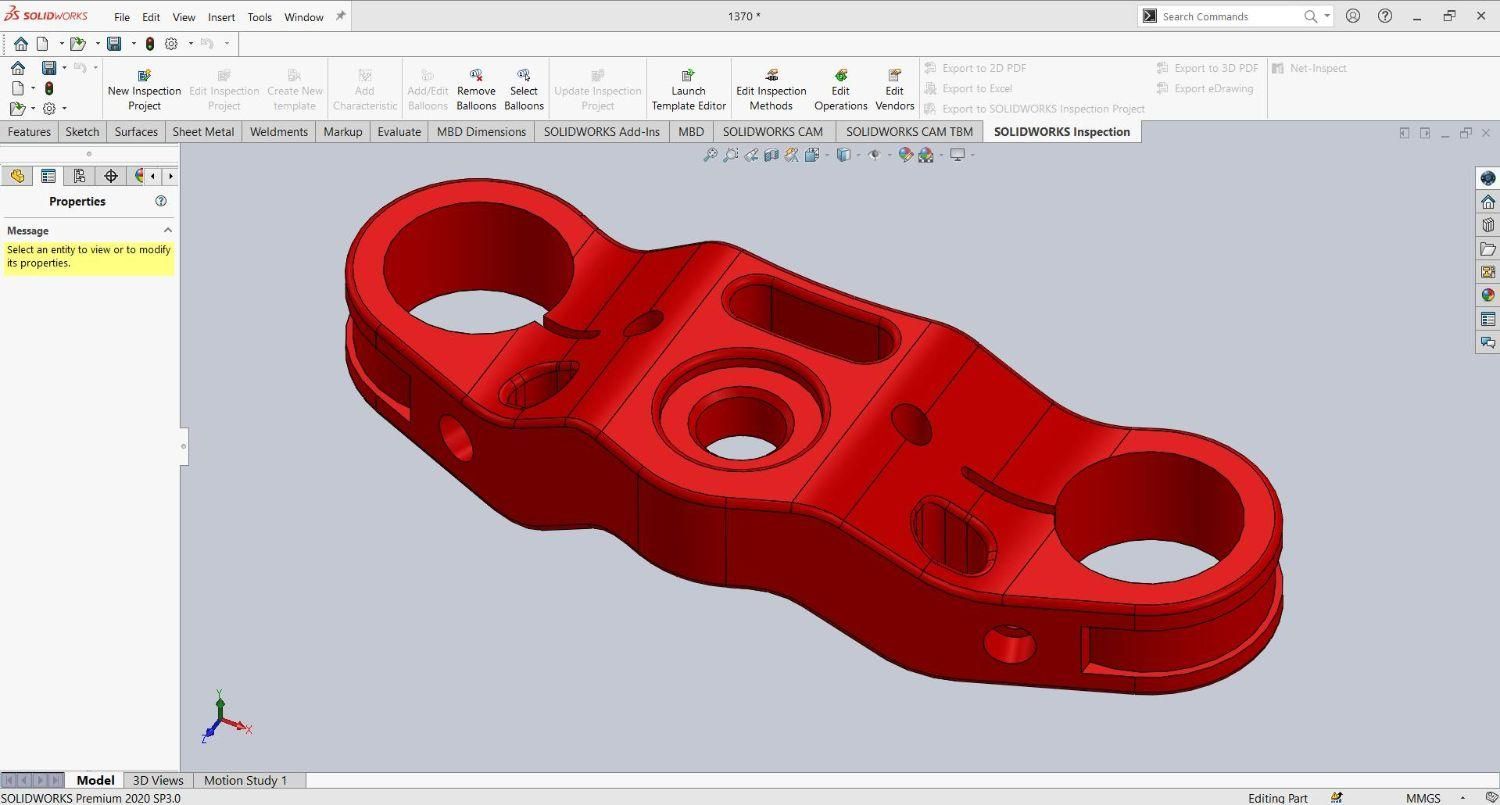
Task: Open the Edit Operations tool
Action: point(840,90)
